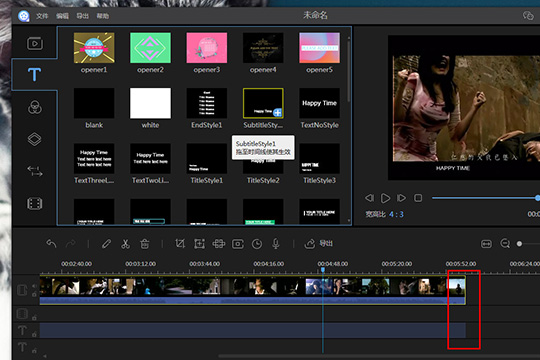Start voiceover with microphone icon
Image resolution: width=540 pixels, height=360 pixels.
(x=276, y=244)
